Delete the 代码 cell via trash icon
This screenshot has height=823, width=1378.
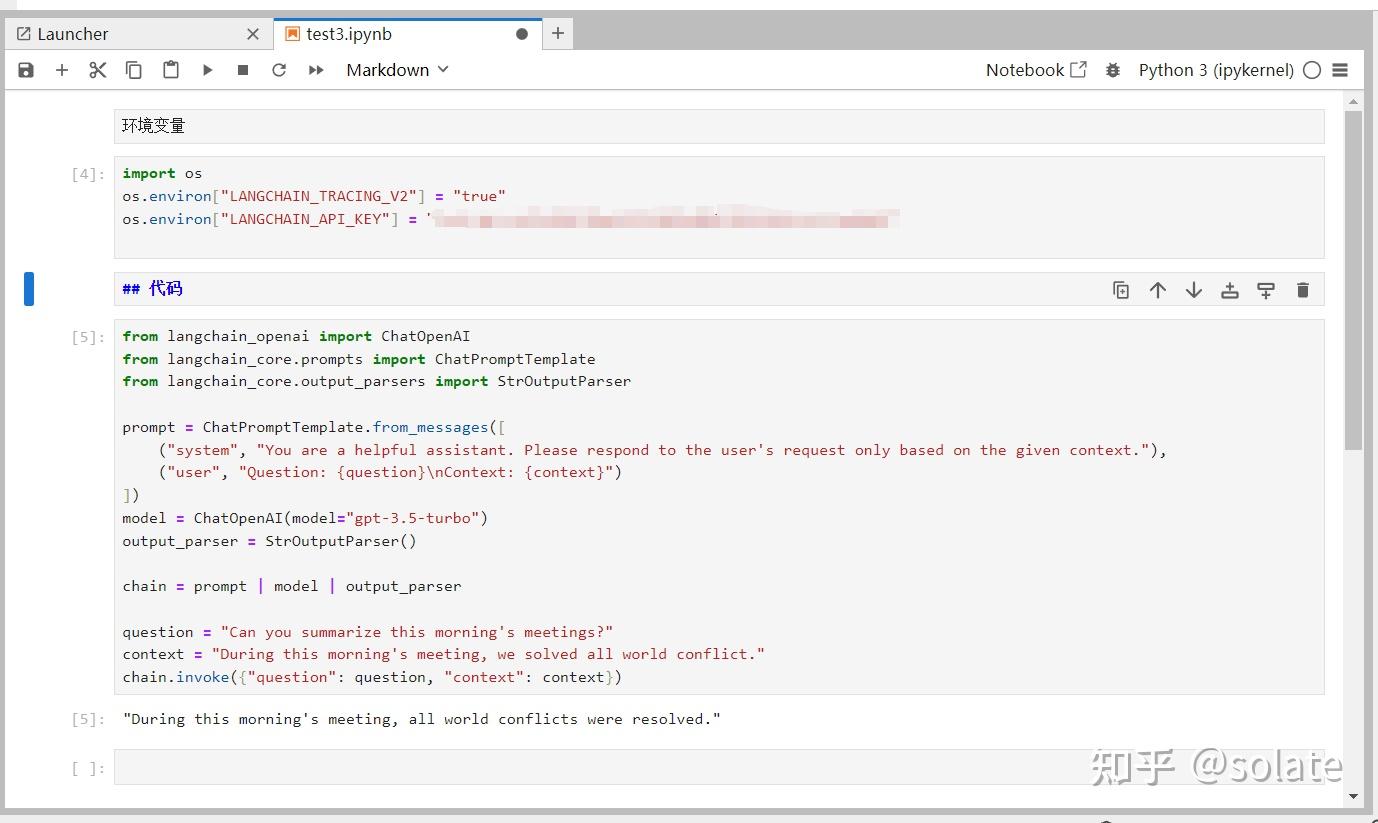[1302, 289]
